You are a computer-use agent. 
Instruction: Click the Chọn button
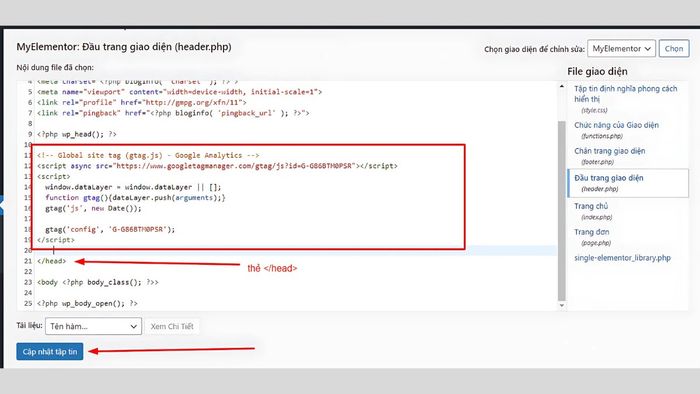click(x=674, y=49)
